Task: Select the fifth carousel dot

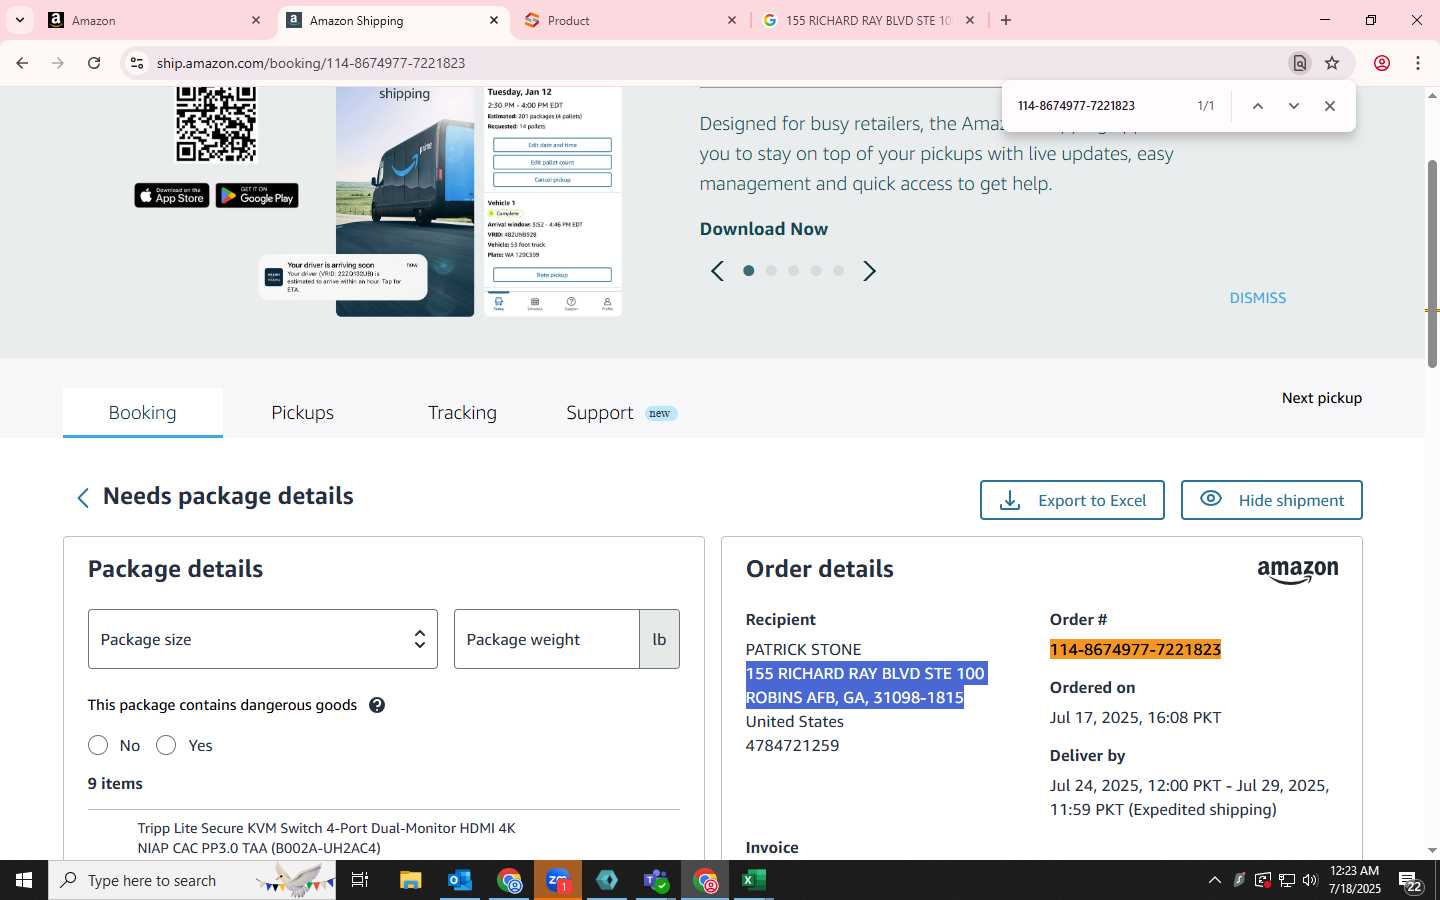Action: point(838,271)
